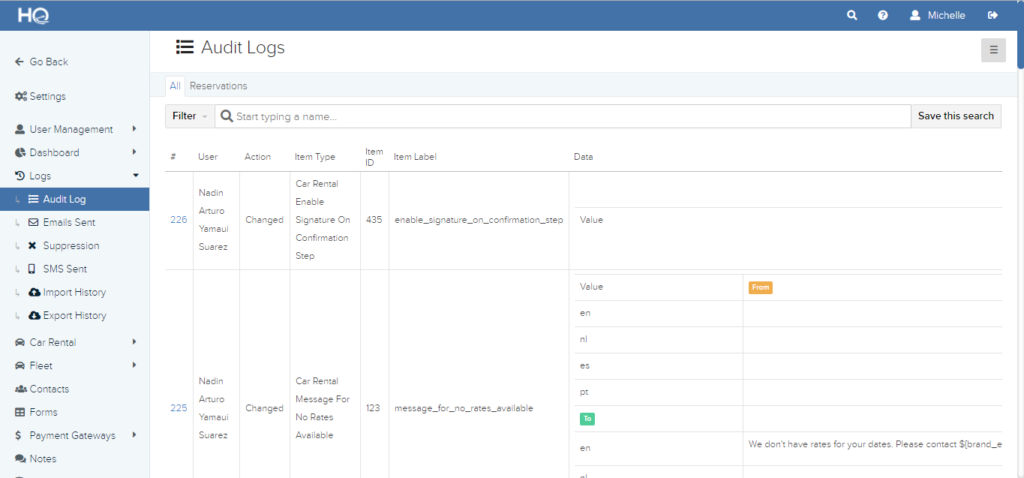Open Notes from the sidebar

tap(35, 459)
